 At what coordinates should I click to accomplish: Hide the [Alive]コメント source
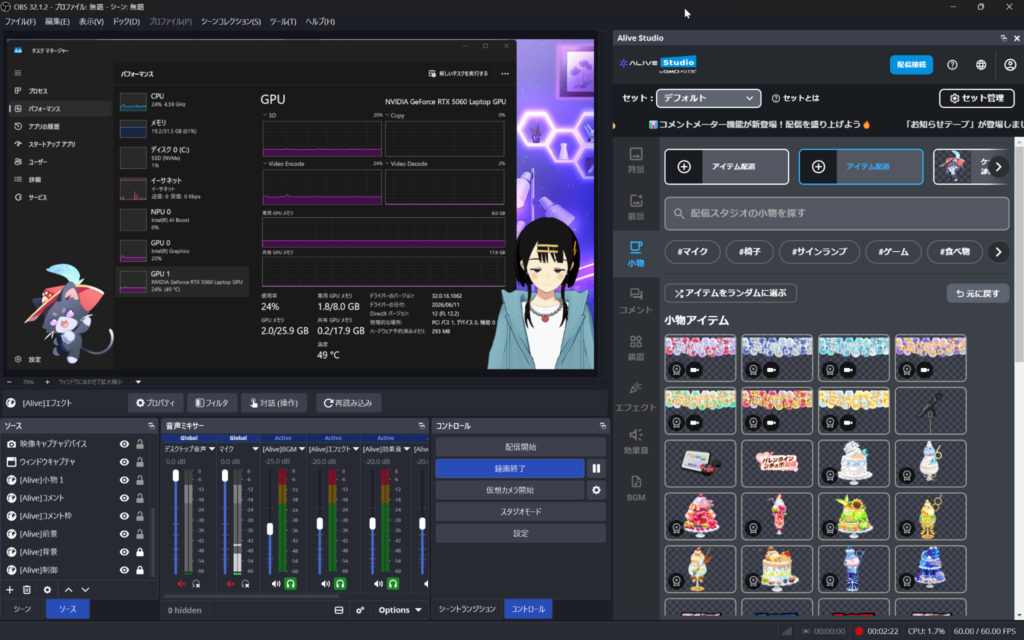click(124, 498)
